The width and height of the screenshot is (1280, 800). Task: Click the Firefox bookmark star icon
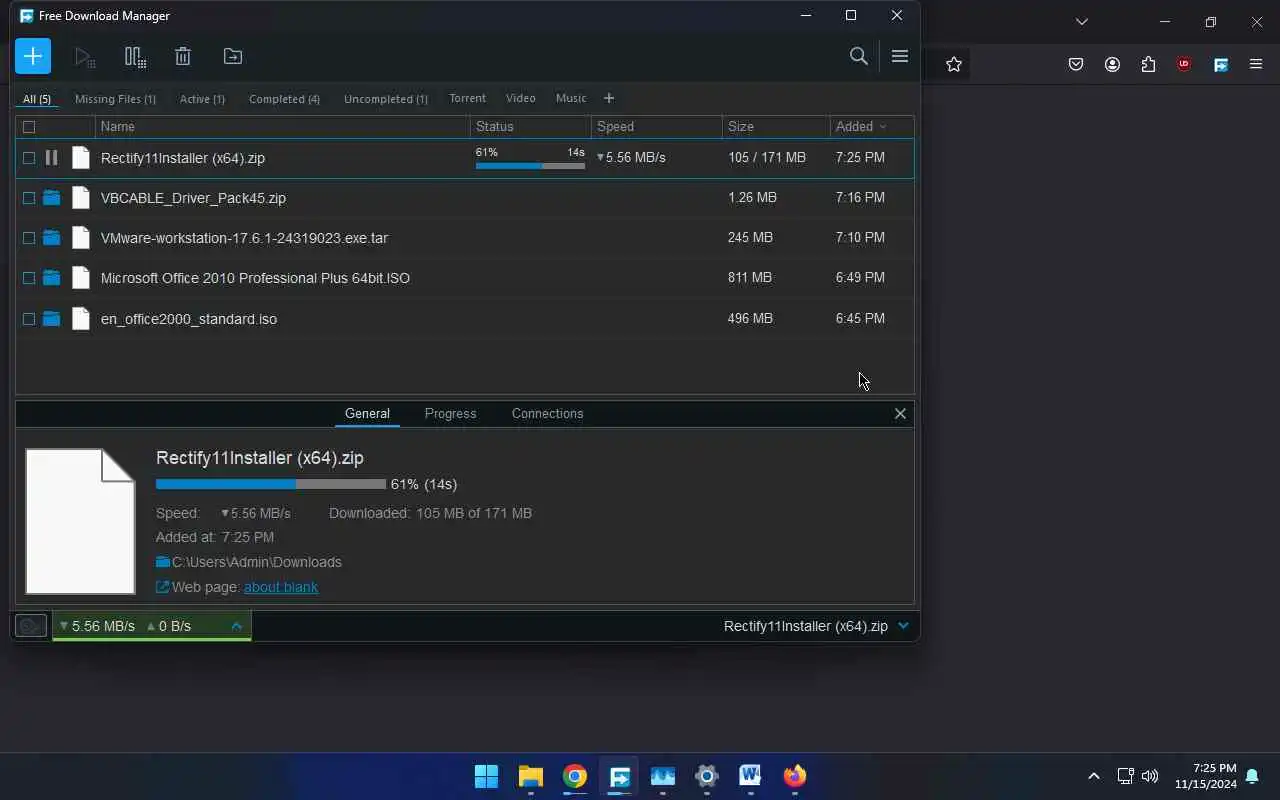click(x=954, y=64)
